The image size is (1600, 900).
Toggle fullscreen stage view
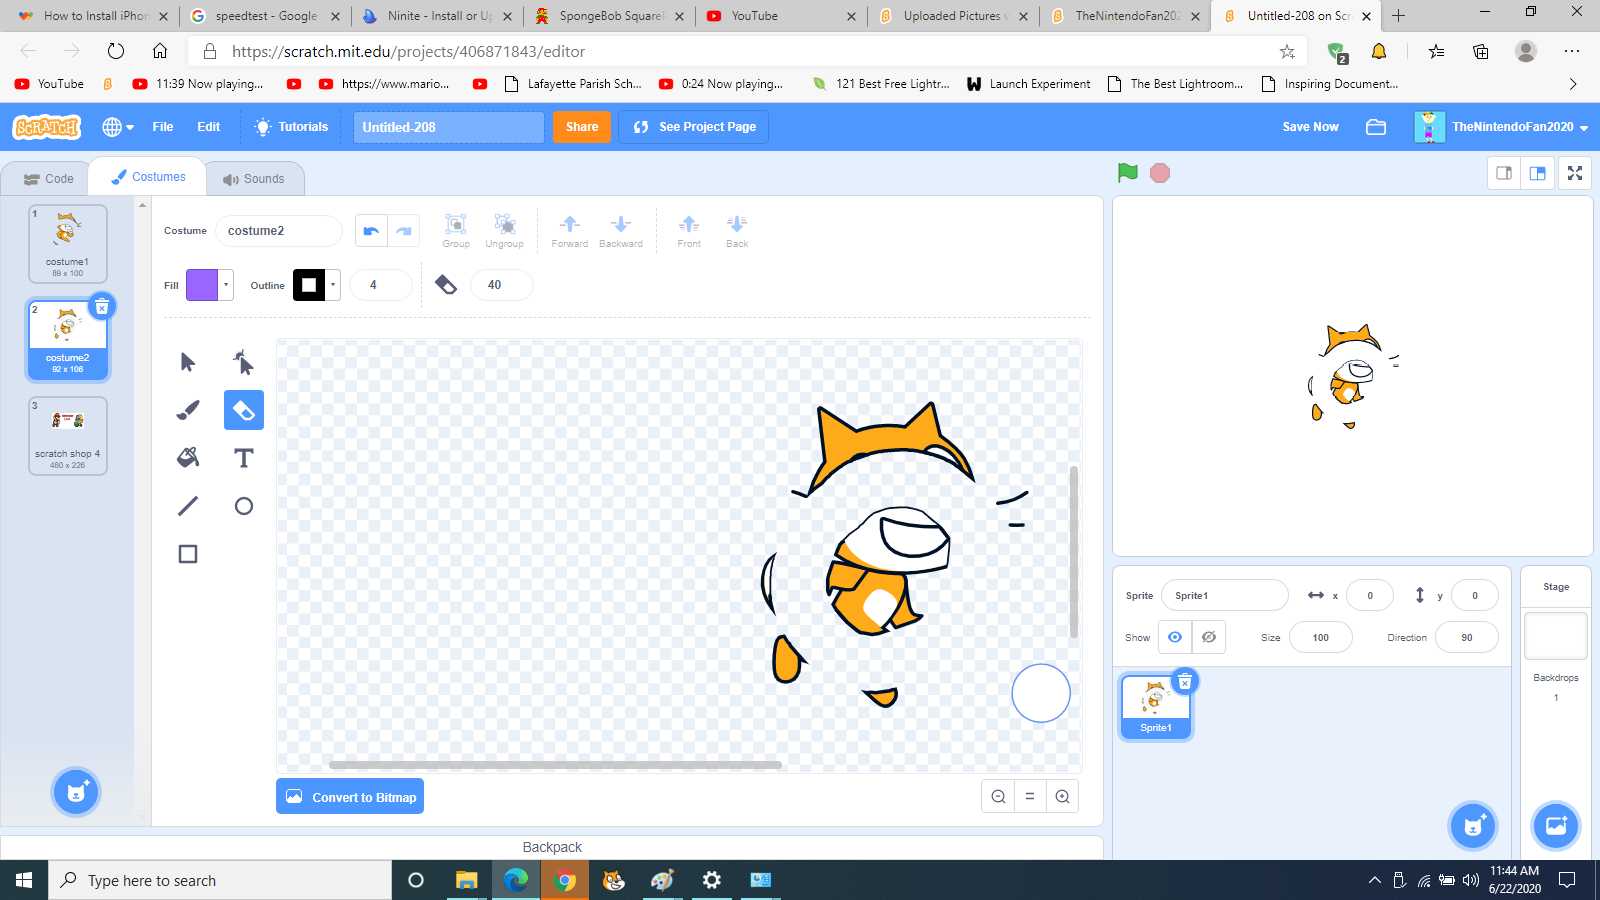point(1574,172)
